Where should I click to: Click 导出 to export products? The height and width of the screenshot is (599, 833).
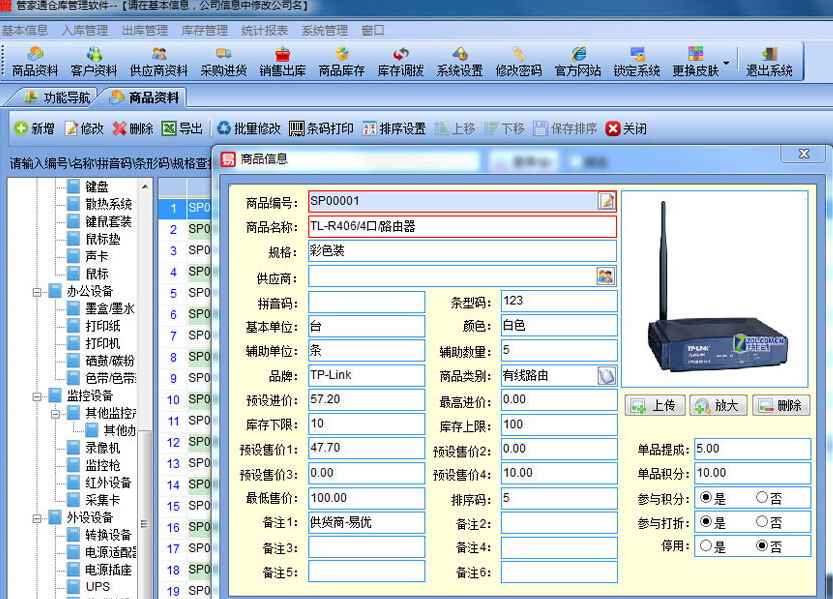pyautogui.click(x=182, y=129)
